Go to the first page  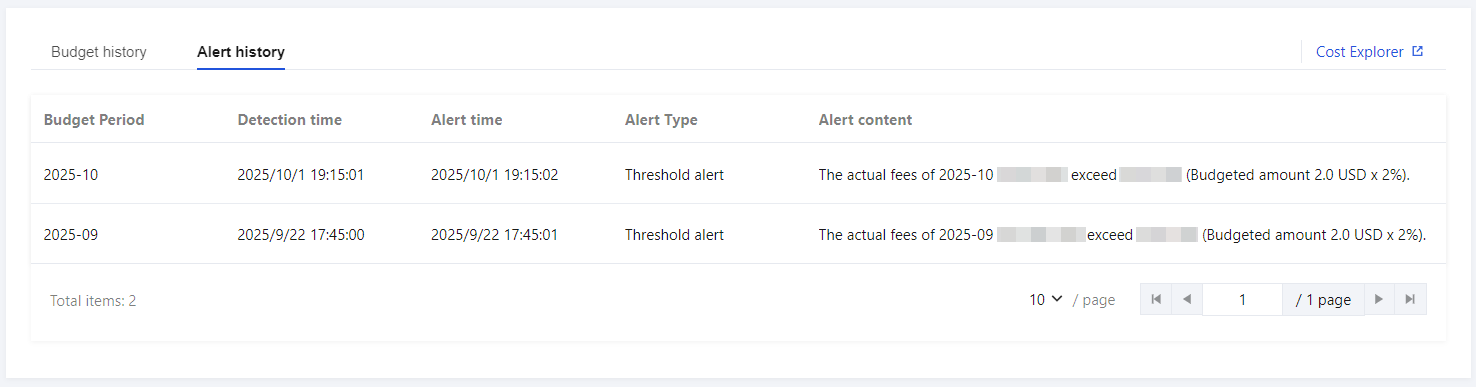[x=1155, y=299]
